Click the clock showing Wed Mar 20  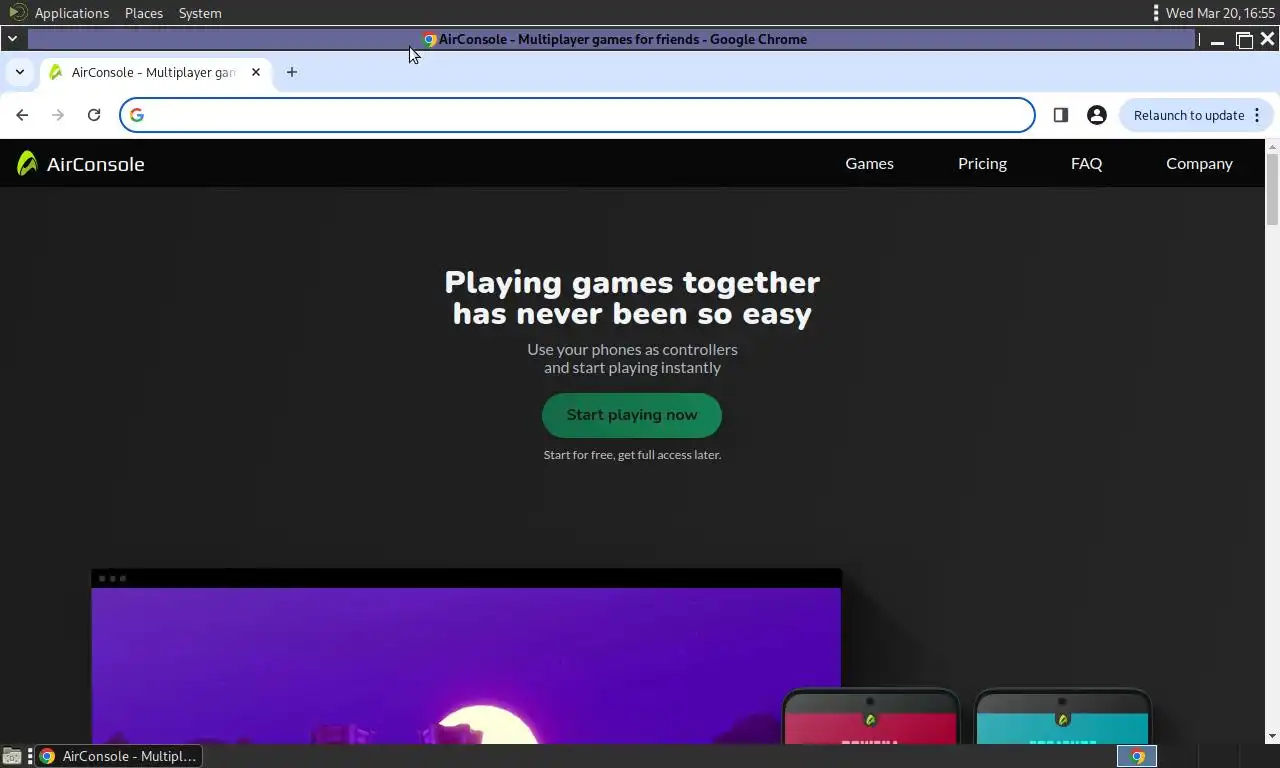1220,13
